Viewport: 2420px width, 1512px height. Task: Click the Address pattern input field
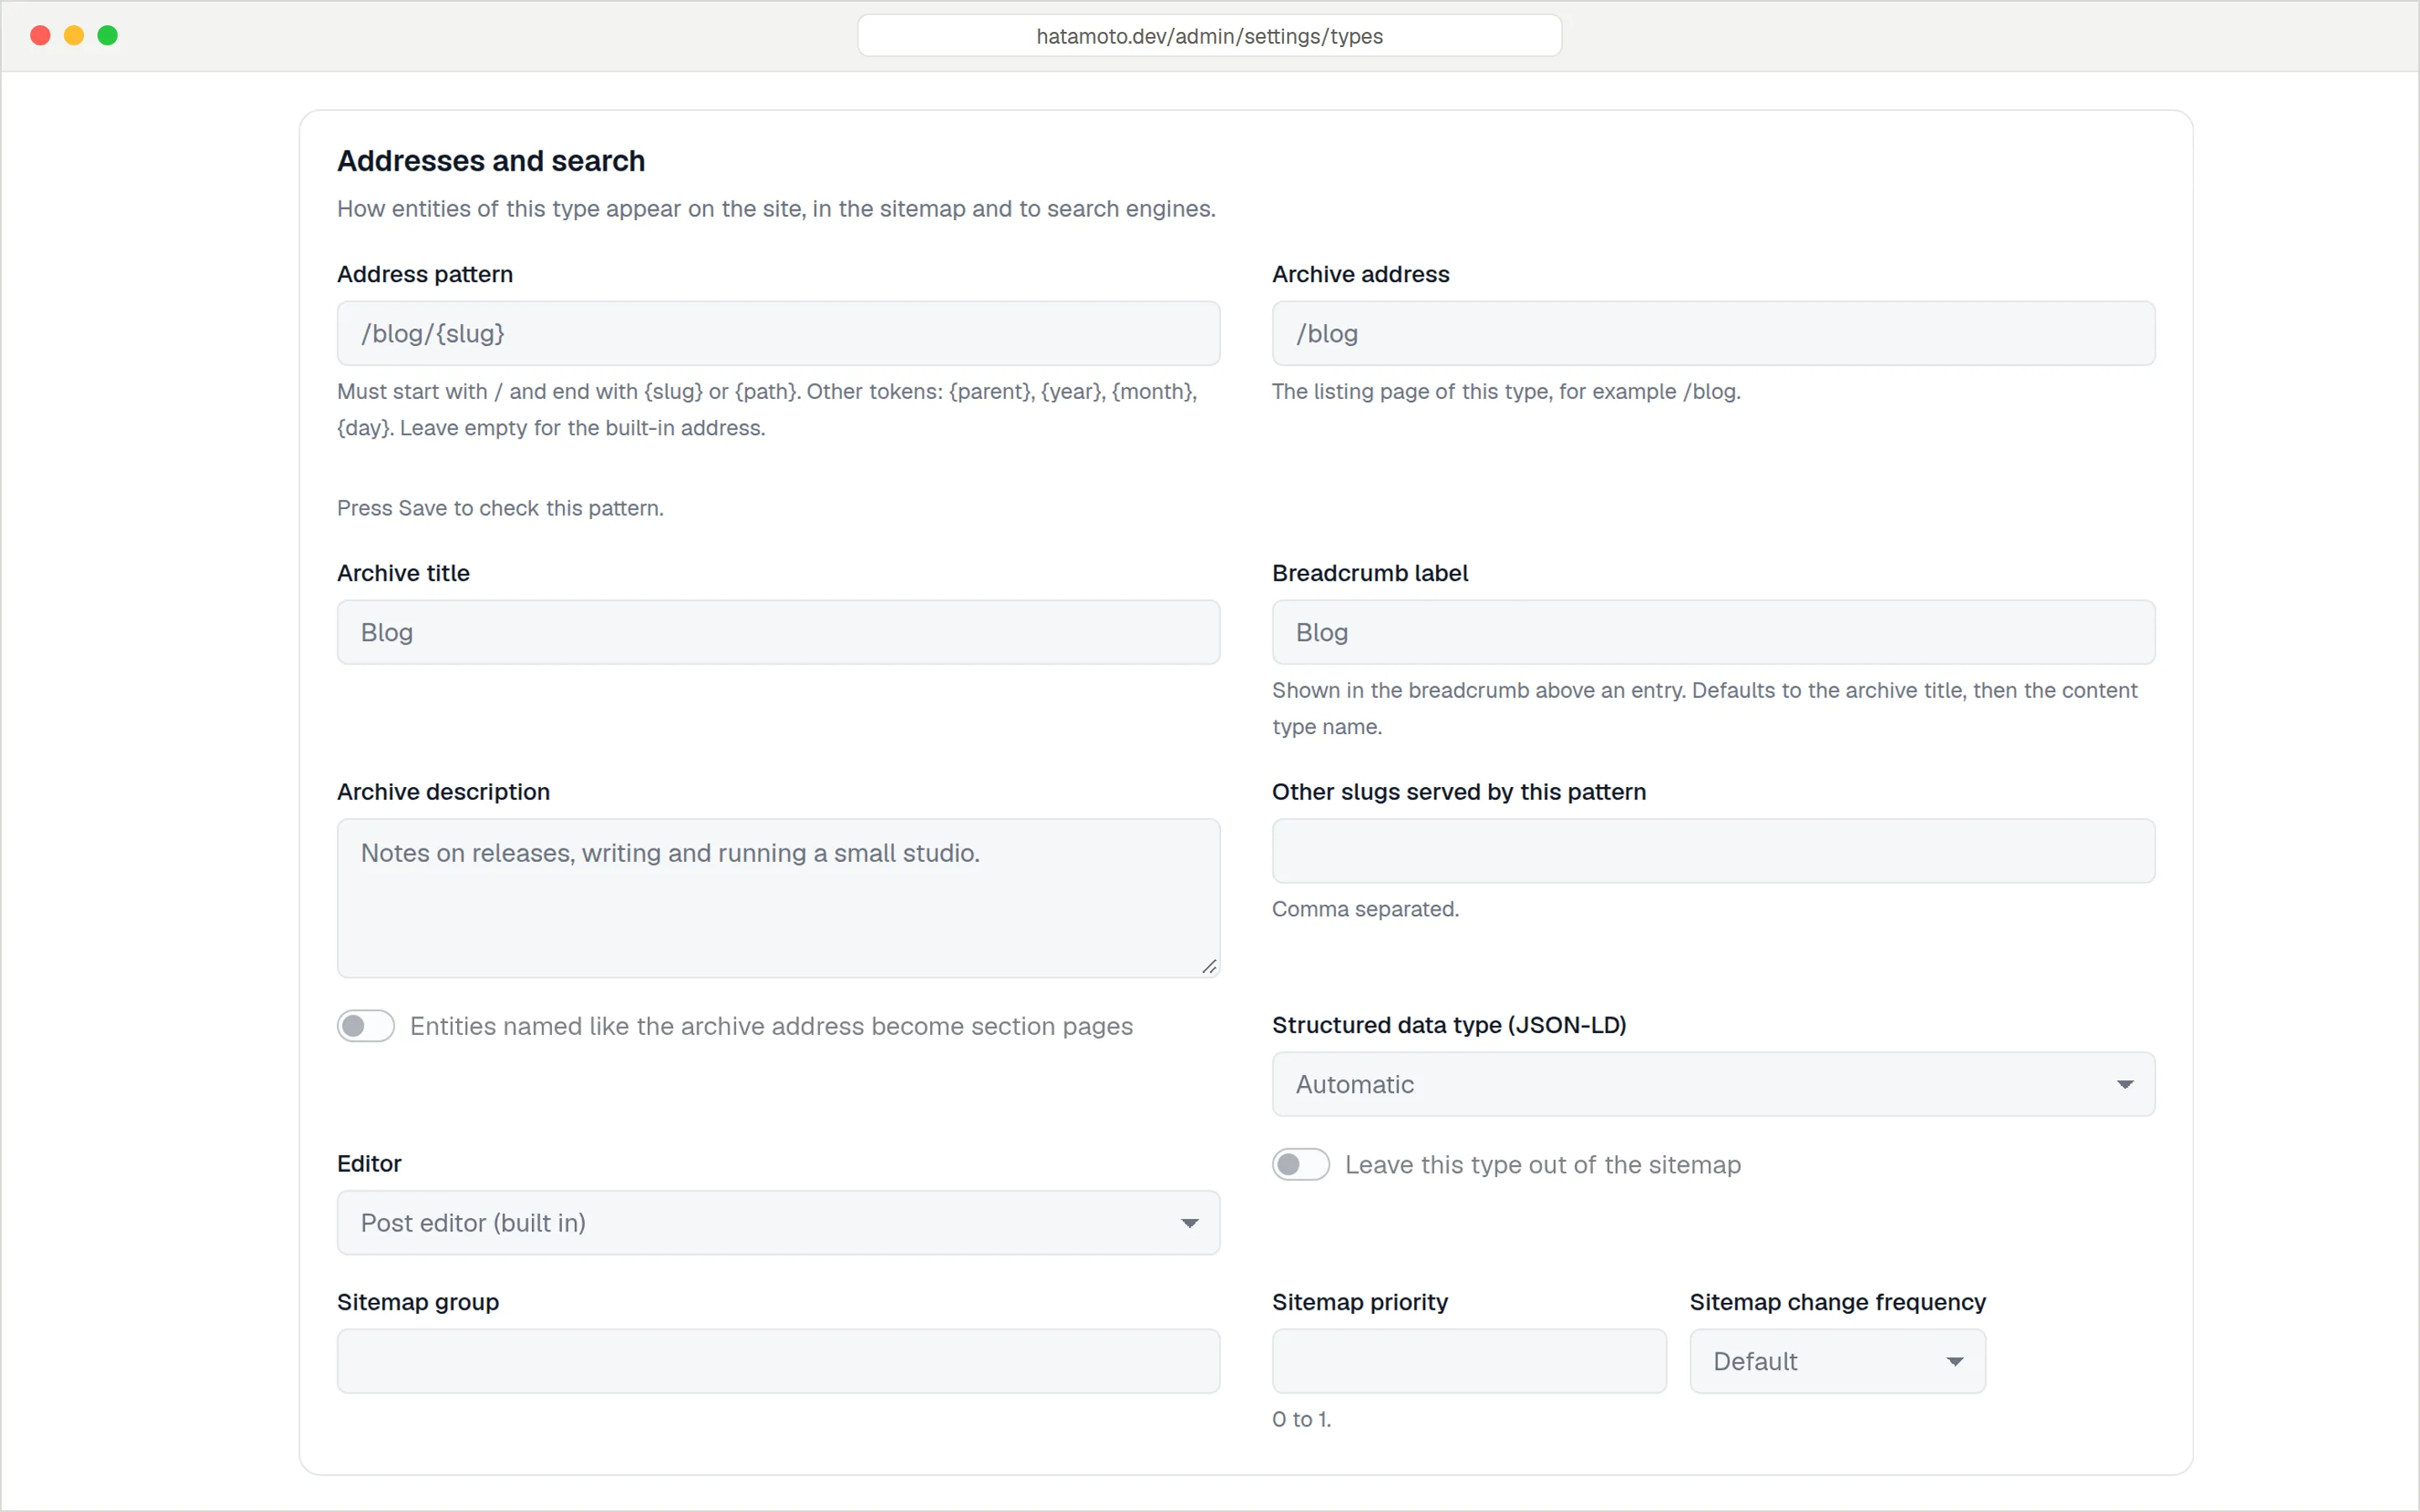tap(778, 333)
